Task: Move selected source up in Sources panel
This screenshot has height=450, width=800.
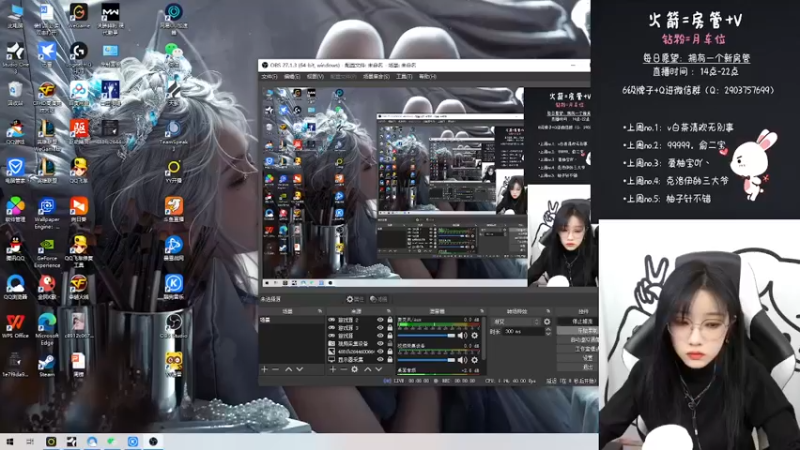Action: [367, 369]
